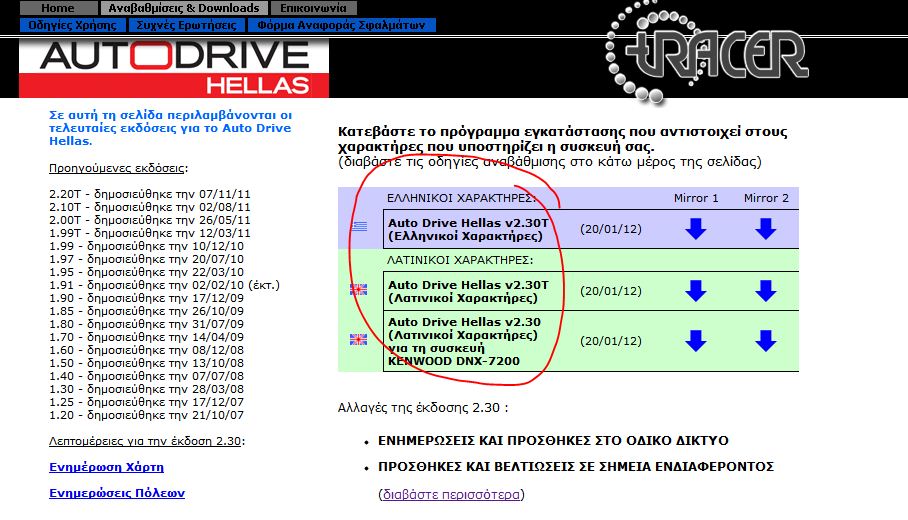Click ΛΑΤΙΝΙΚΟΙ ΧΑΡΑΚΤΗΡΕΣ section header
The height and width of the screenshot is (520, 908).
click(460, 260)
